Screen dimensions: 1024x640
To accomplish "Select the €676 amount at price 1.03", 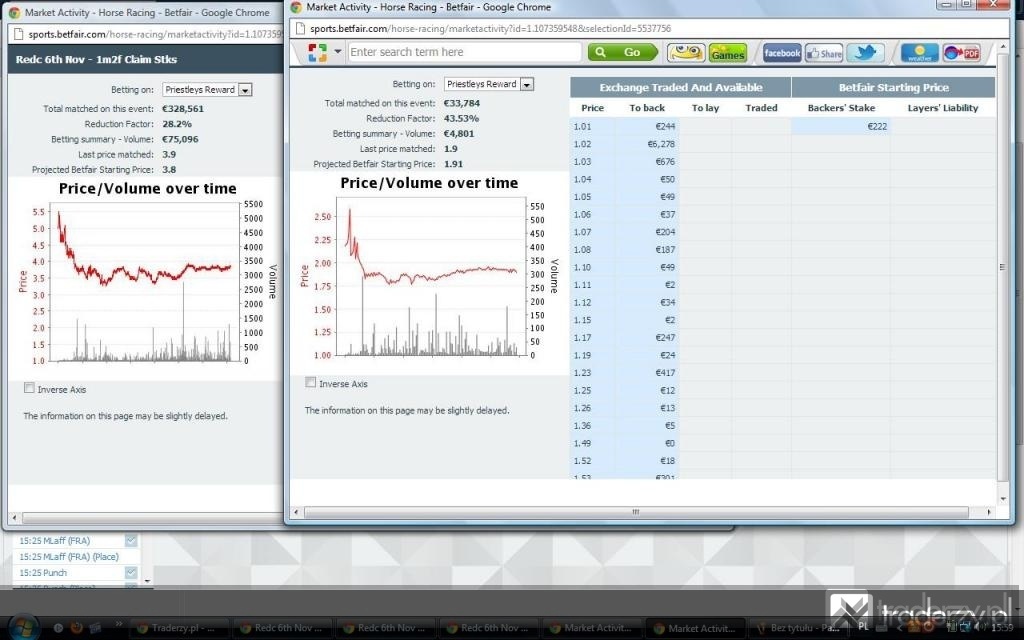I will click(665, 161).
